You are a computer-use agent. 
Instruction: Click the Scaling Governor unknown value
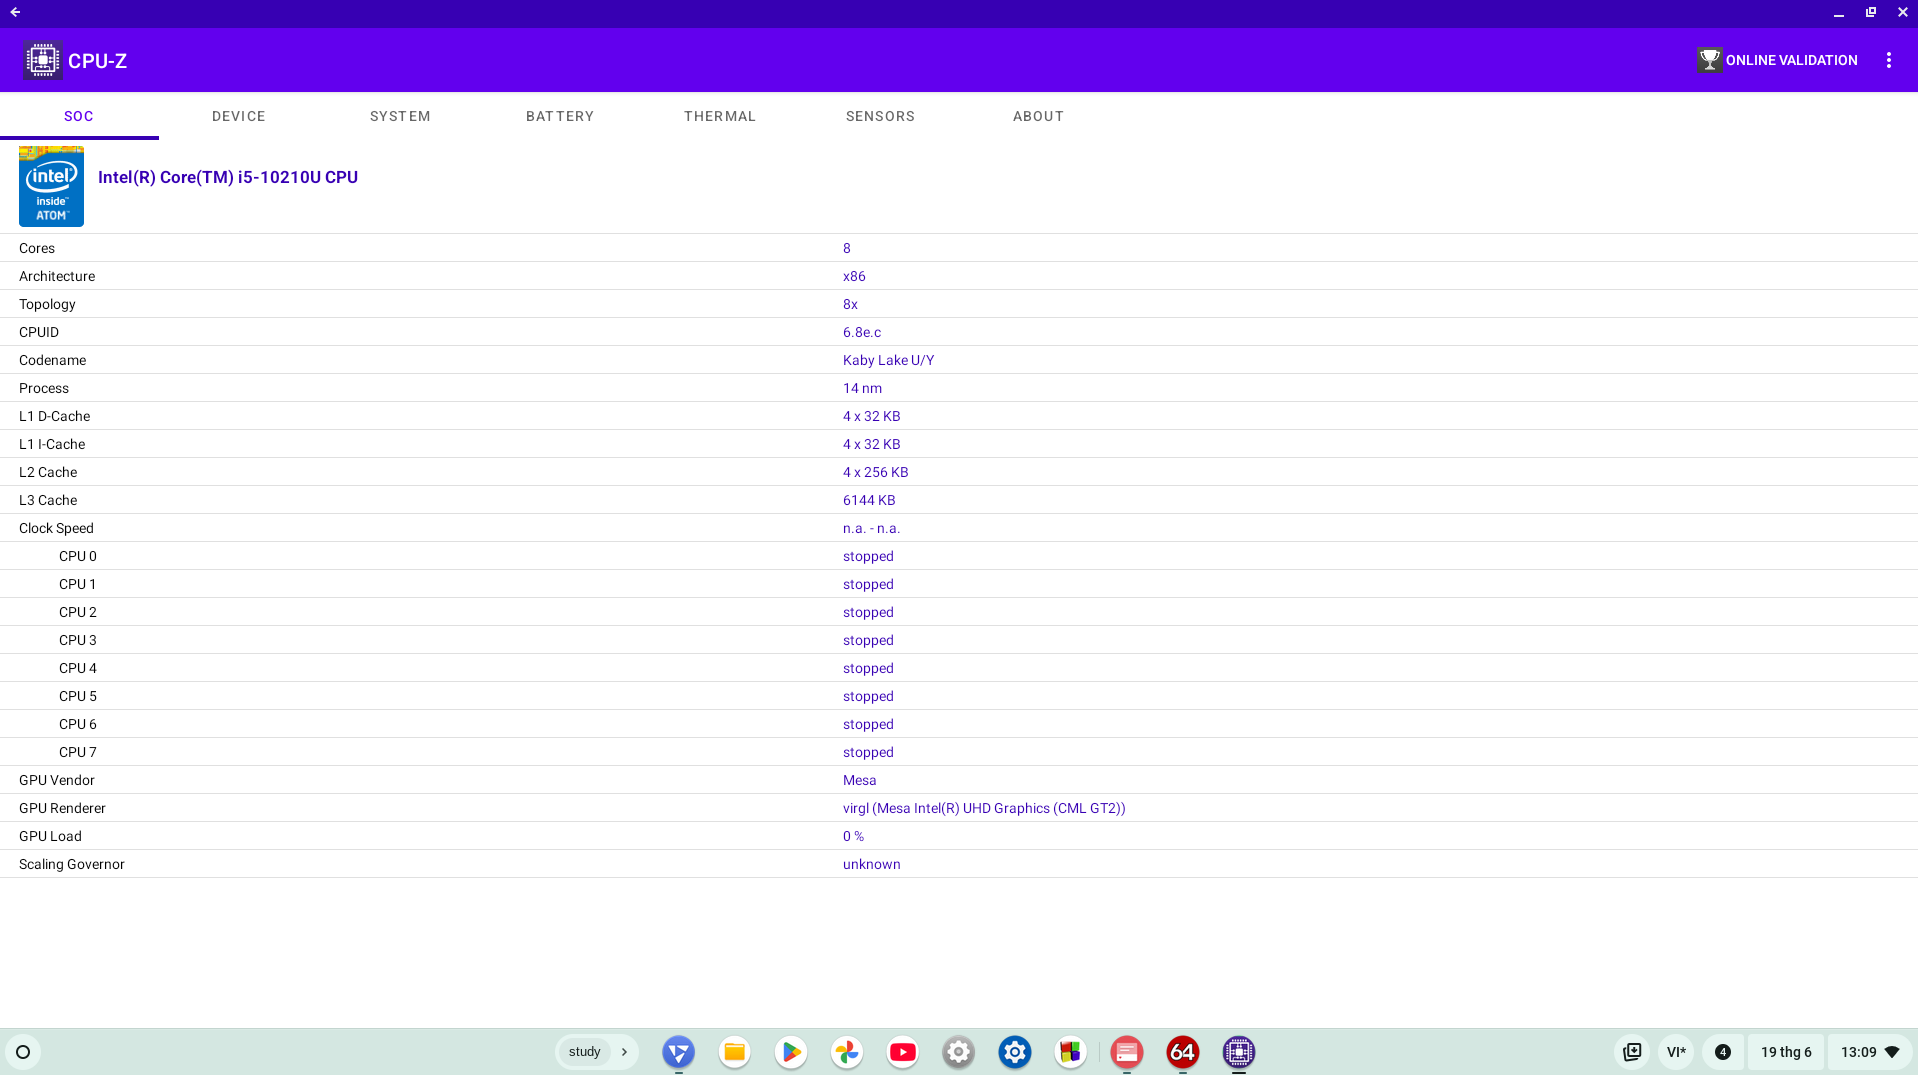click(871, 864)
